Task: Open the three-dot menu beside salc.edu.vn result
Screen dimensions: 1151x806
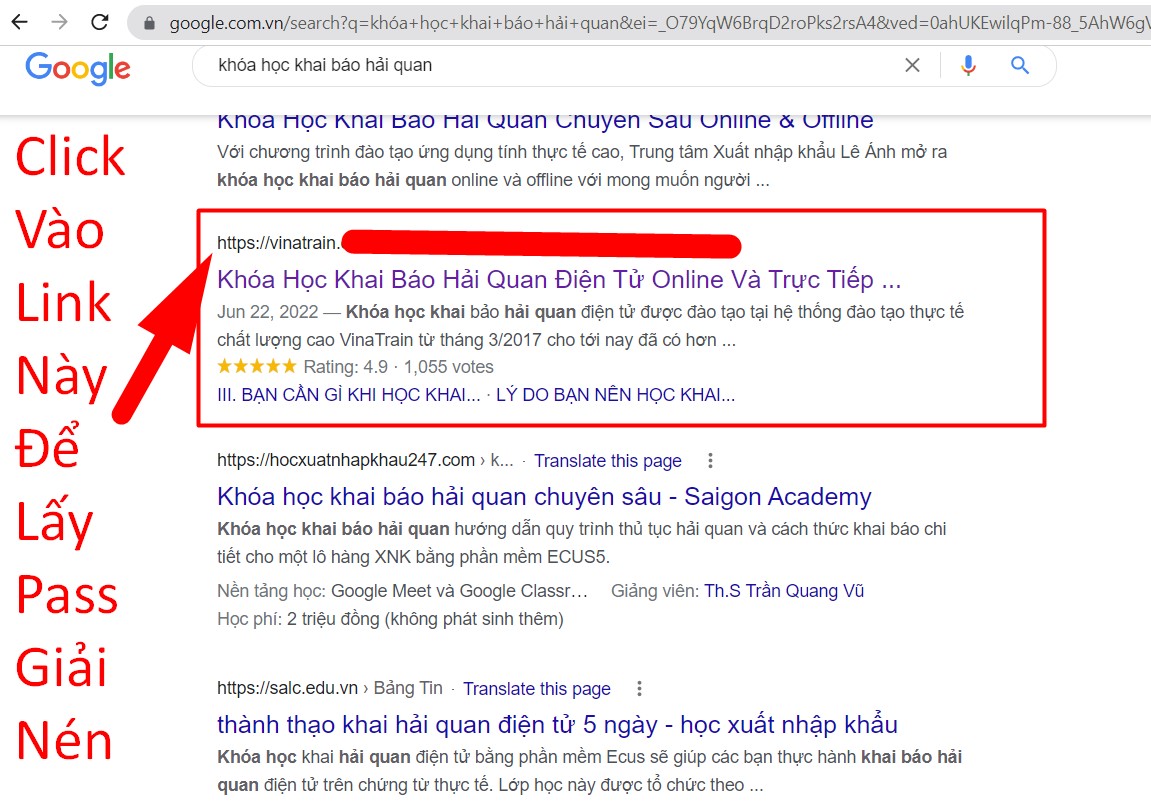Action: [639, 689]
